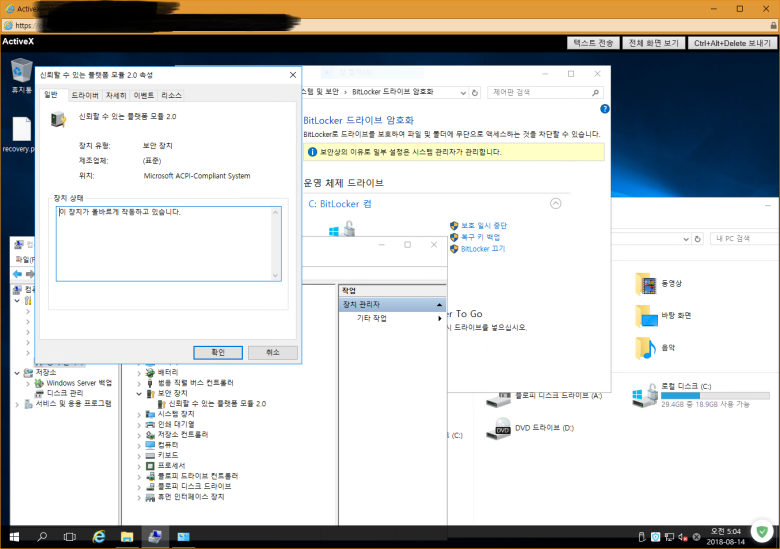Click the back arrow in computer management toolbar
The image size is (780, 549).
click(17, 274)
